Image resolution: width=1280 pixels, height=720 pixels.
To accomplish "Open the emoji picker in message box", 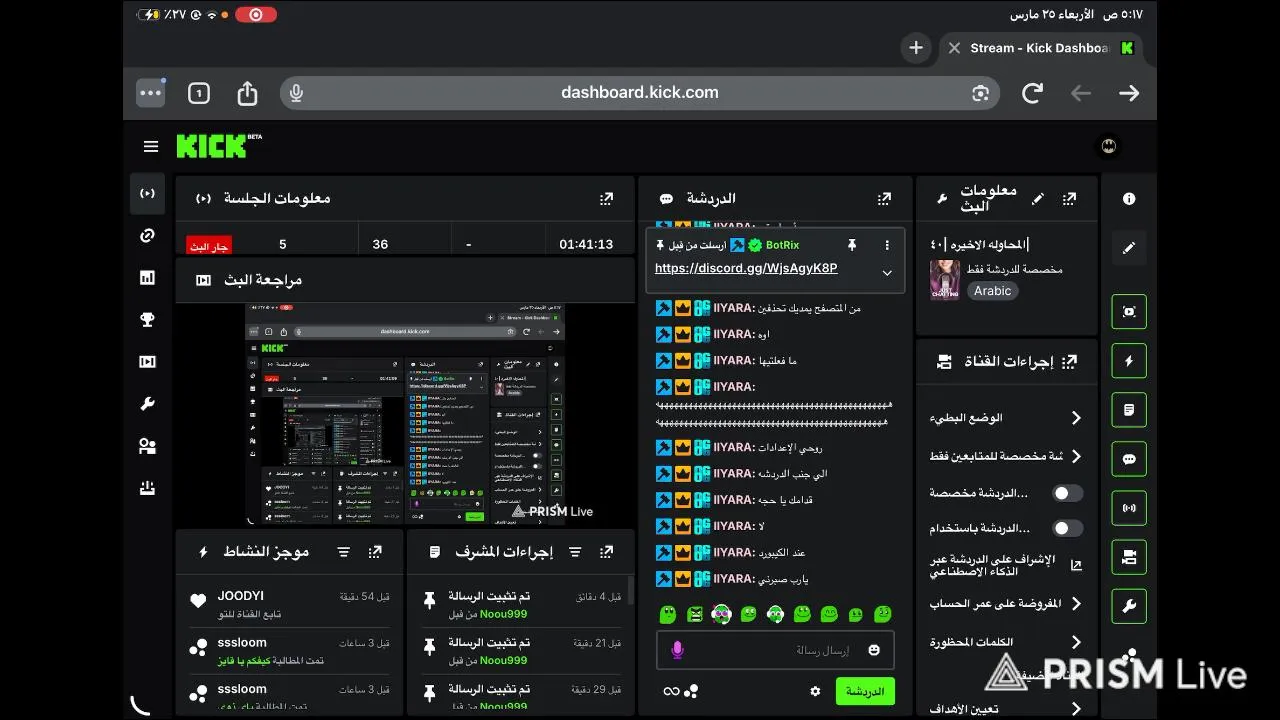I will [874, 650].
